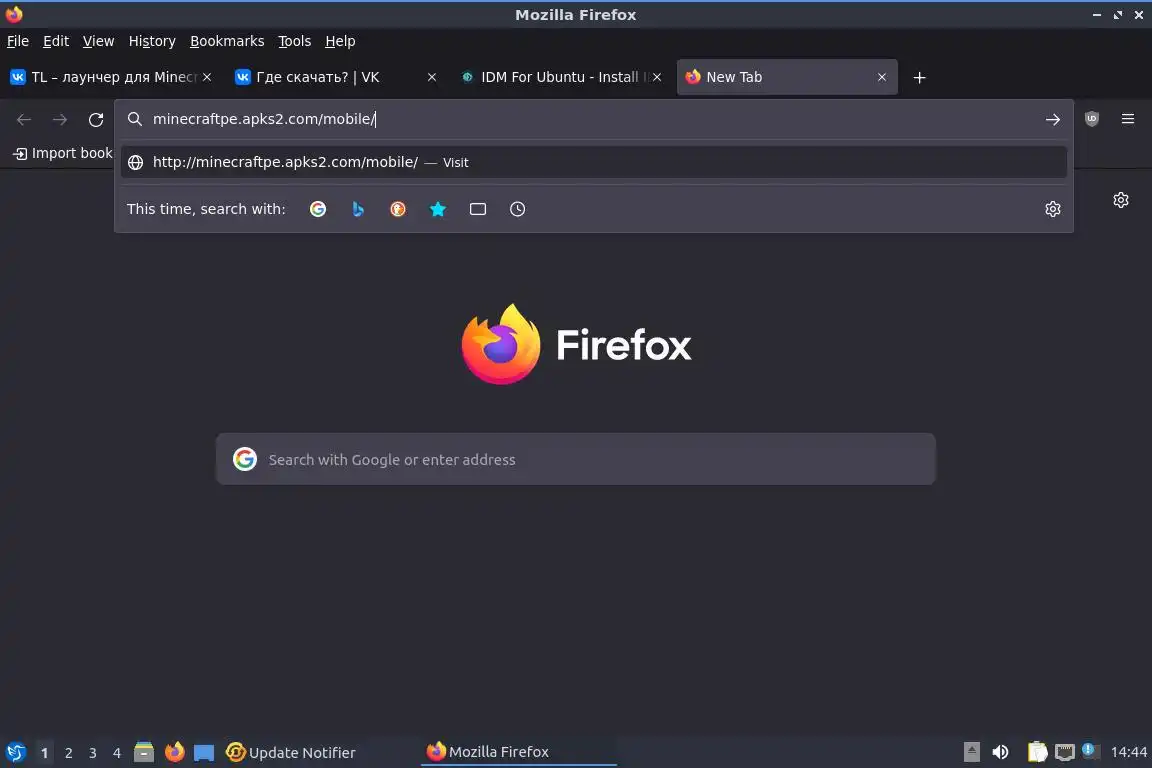
Task: Click the Go arrow in the address bar
Action: [x=1052, y=119]
